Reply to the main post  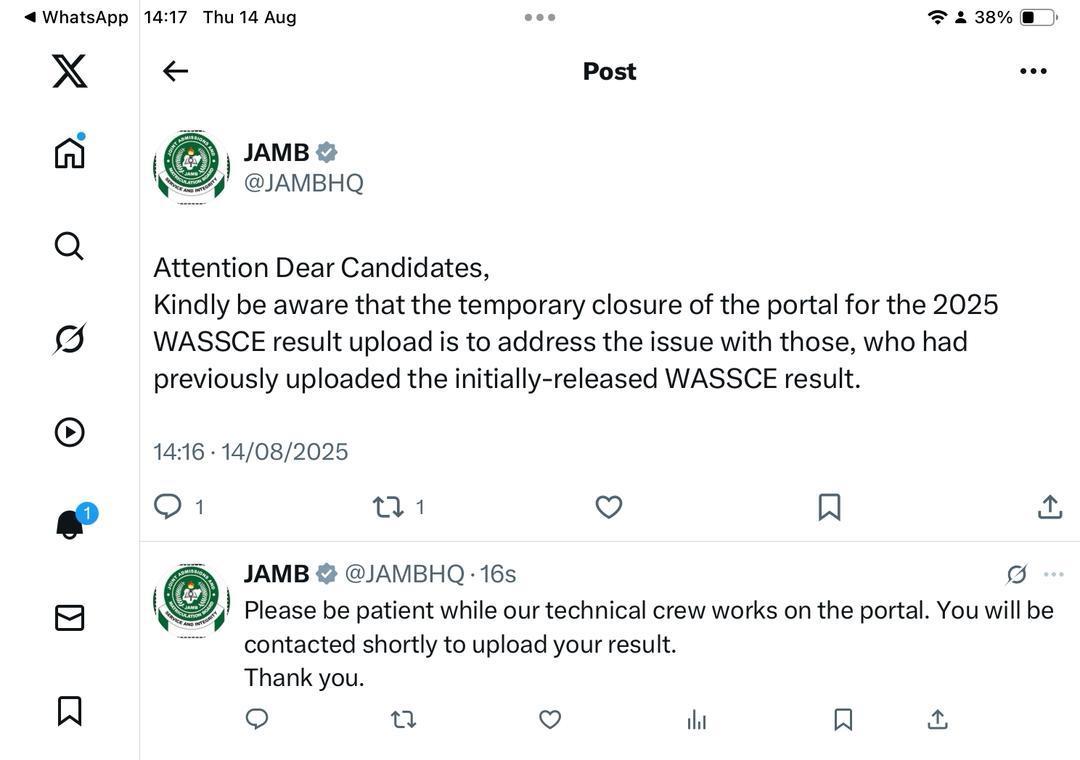click(x=167, y=507)
